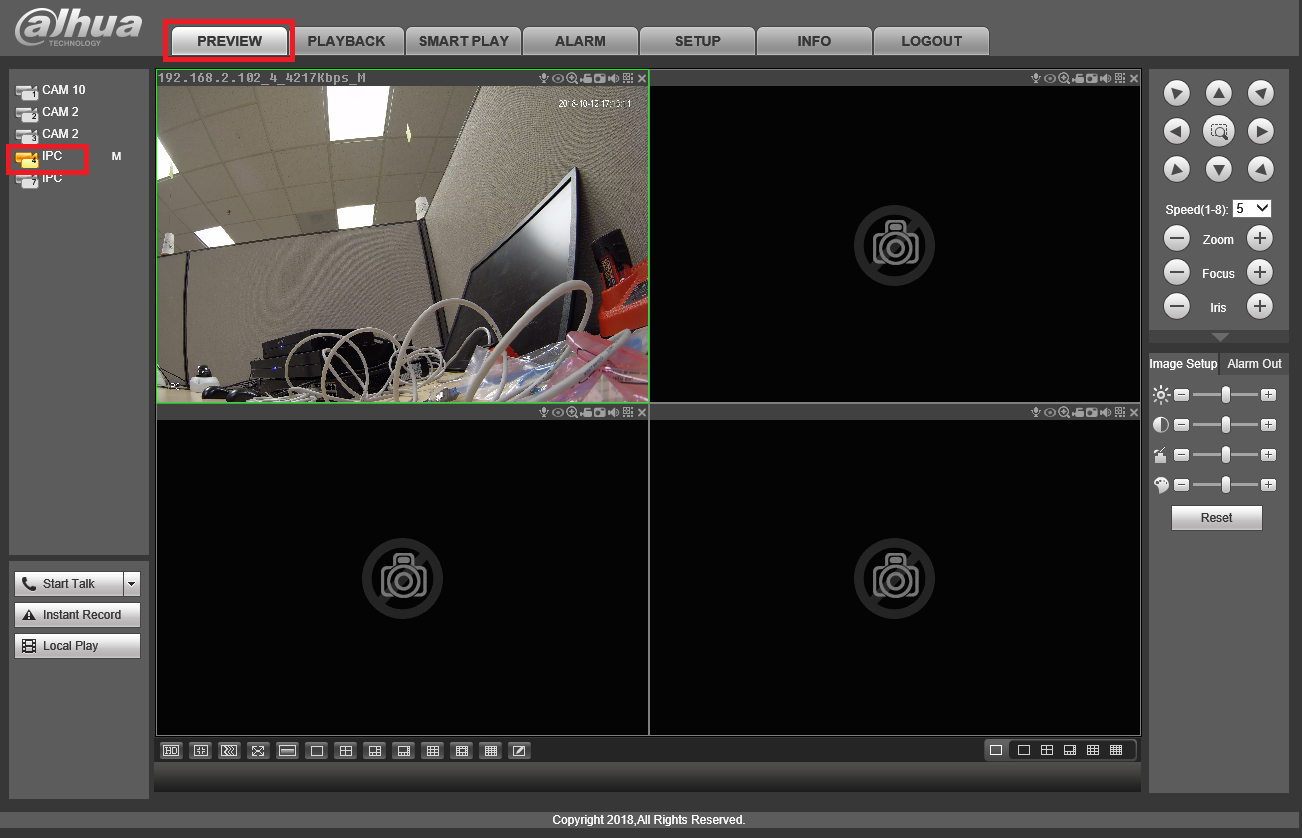Increase Zoom with the plus button
This screenshot has height=838, width=1302.
coord(1260,239)
